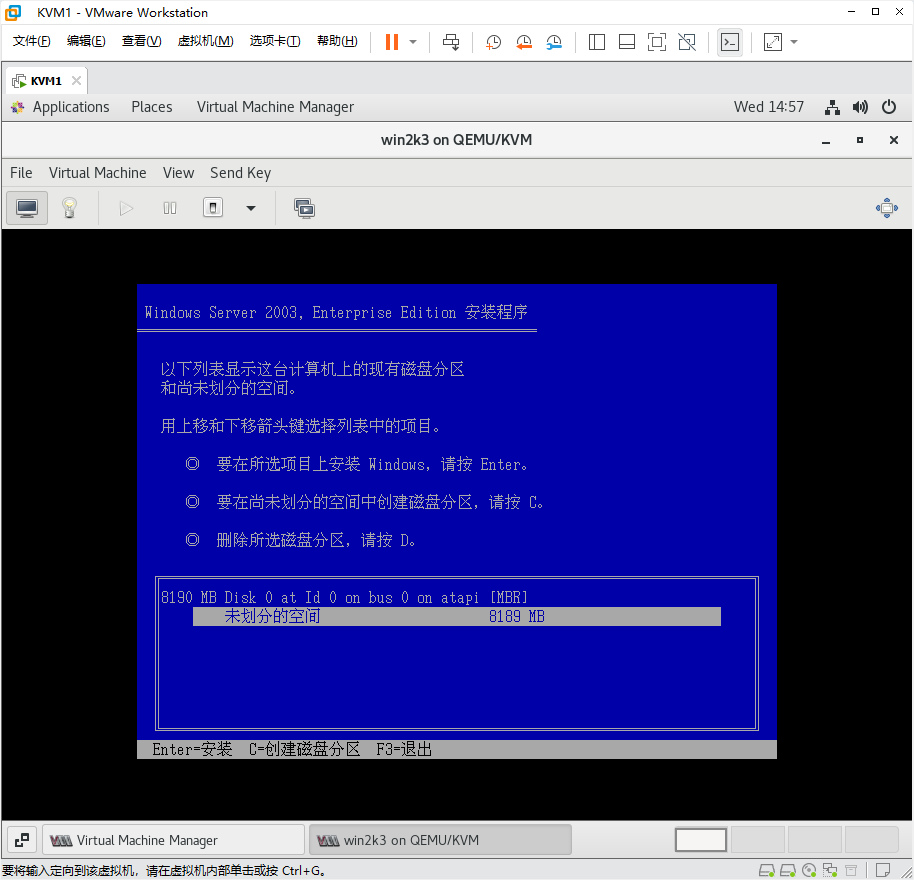Open the power menu icon in top bar
Screen dimensions: 914x880
click(x=889, y=107)
